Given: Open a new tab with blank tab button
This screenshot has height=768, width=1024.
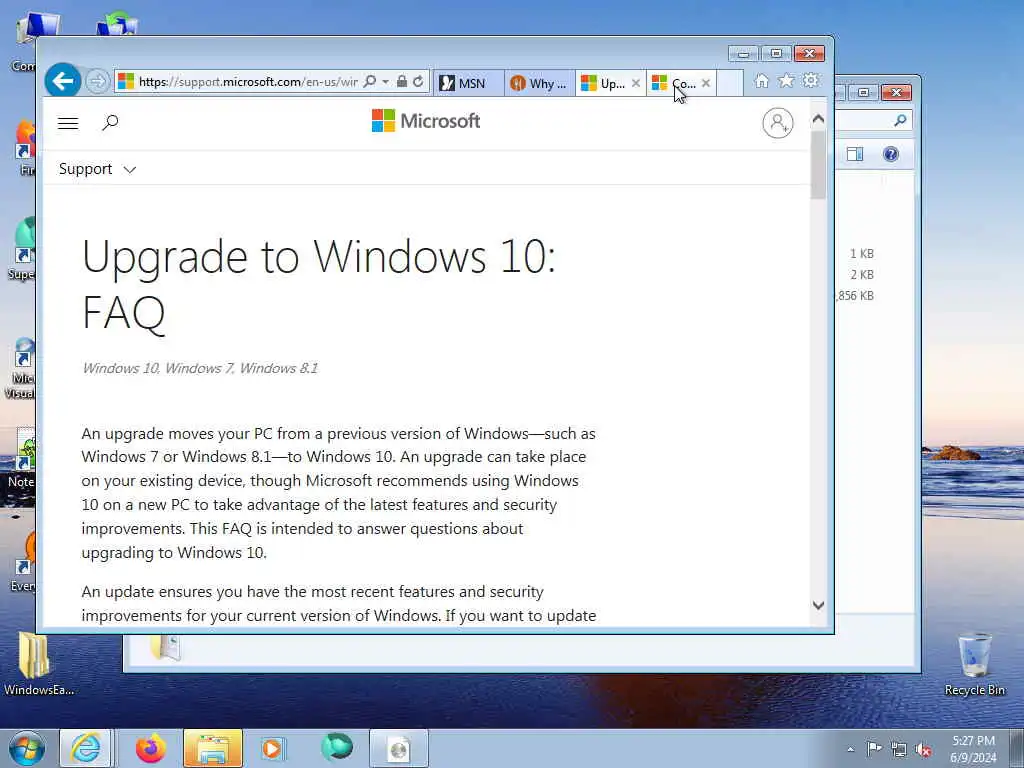Looking at the screenshot, I should click(x=730, y=83).
